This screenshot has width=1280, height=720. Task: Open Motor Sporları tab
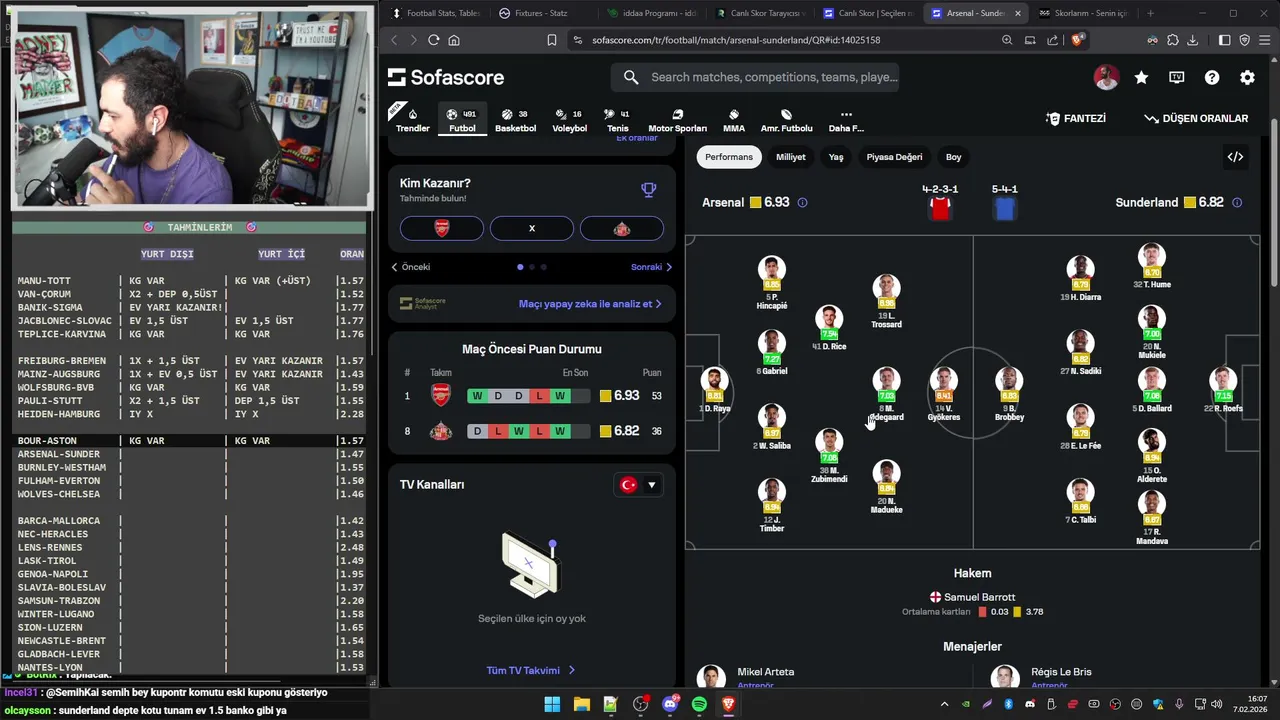(677, 120)
